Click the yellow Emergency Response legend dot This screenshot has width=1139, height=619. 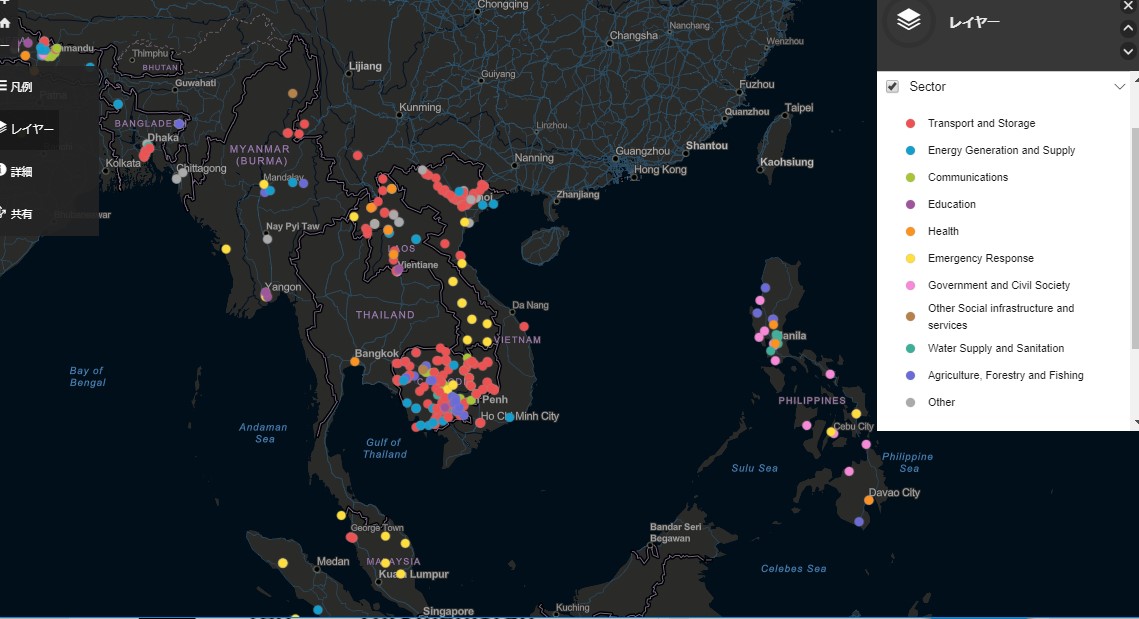(910, 258)
